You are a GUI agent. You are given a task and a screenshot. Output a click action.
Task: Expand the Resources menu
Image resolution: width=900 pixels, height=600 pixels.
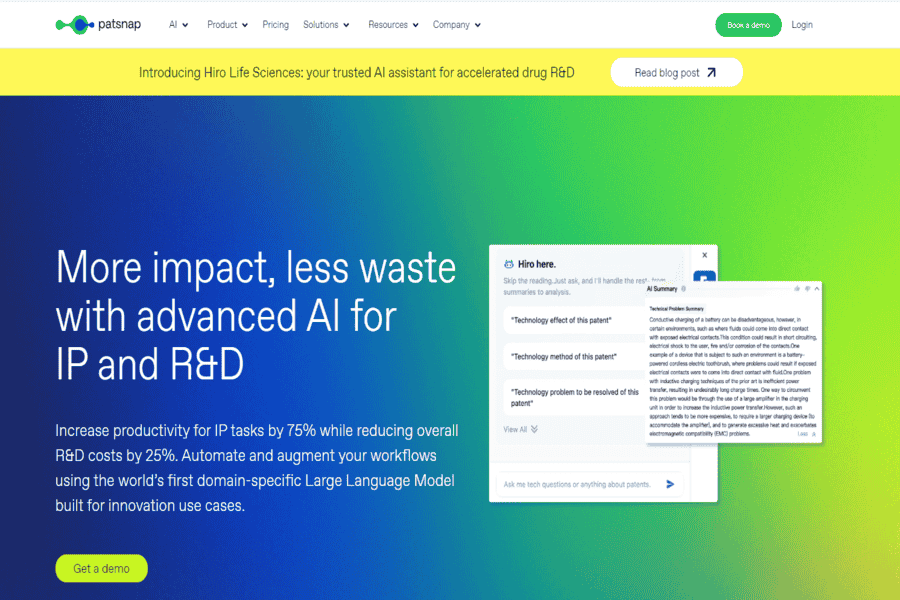click(393, 25)
